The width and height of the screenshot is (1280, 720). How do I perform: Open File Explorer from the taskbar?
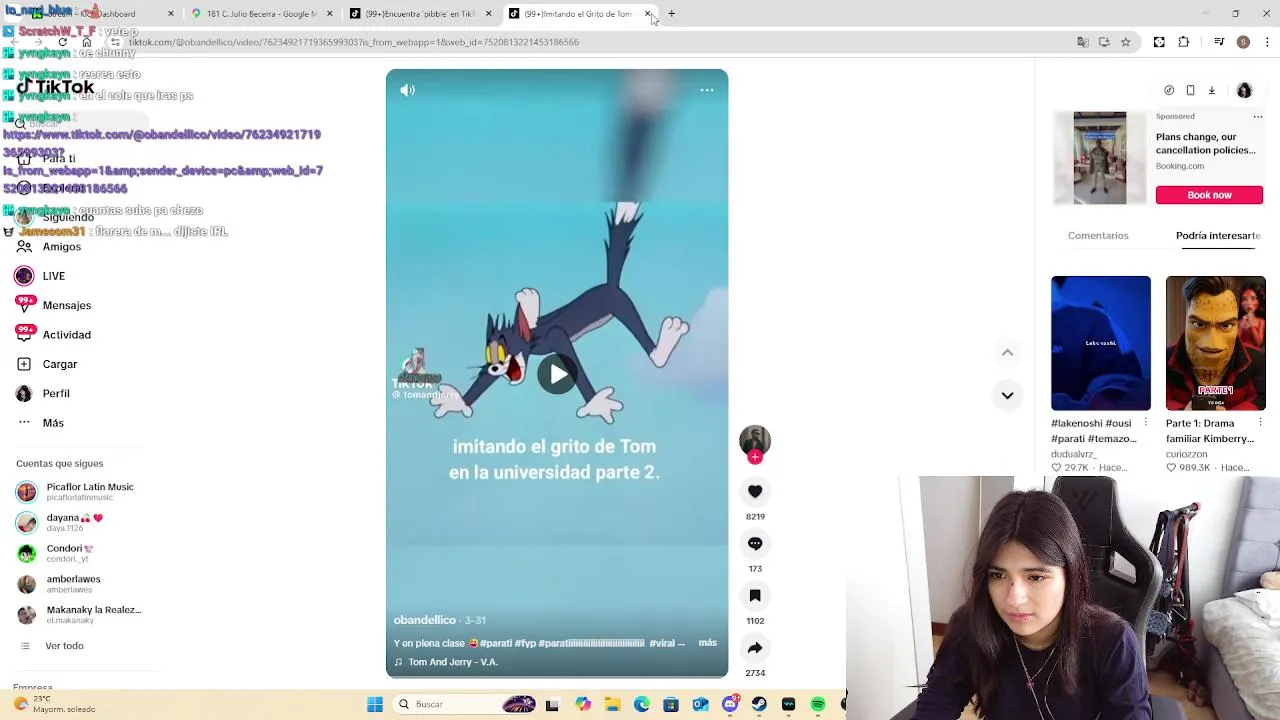612,704
